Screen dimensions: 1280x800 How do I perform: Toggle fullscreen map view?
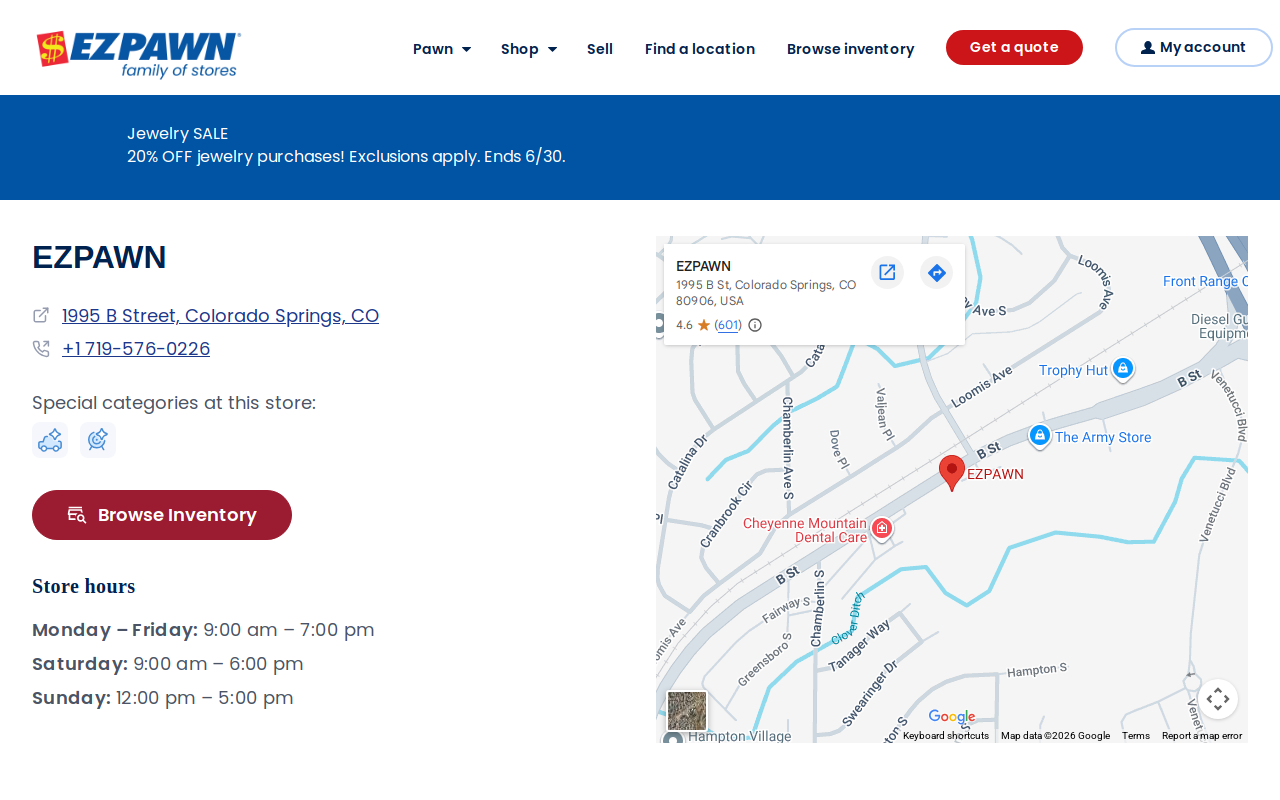click(1218, 699)
